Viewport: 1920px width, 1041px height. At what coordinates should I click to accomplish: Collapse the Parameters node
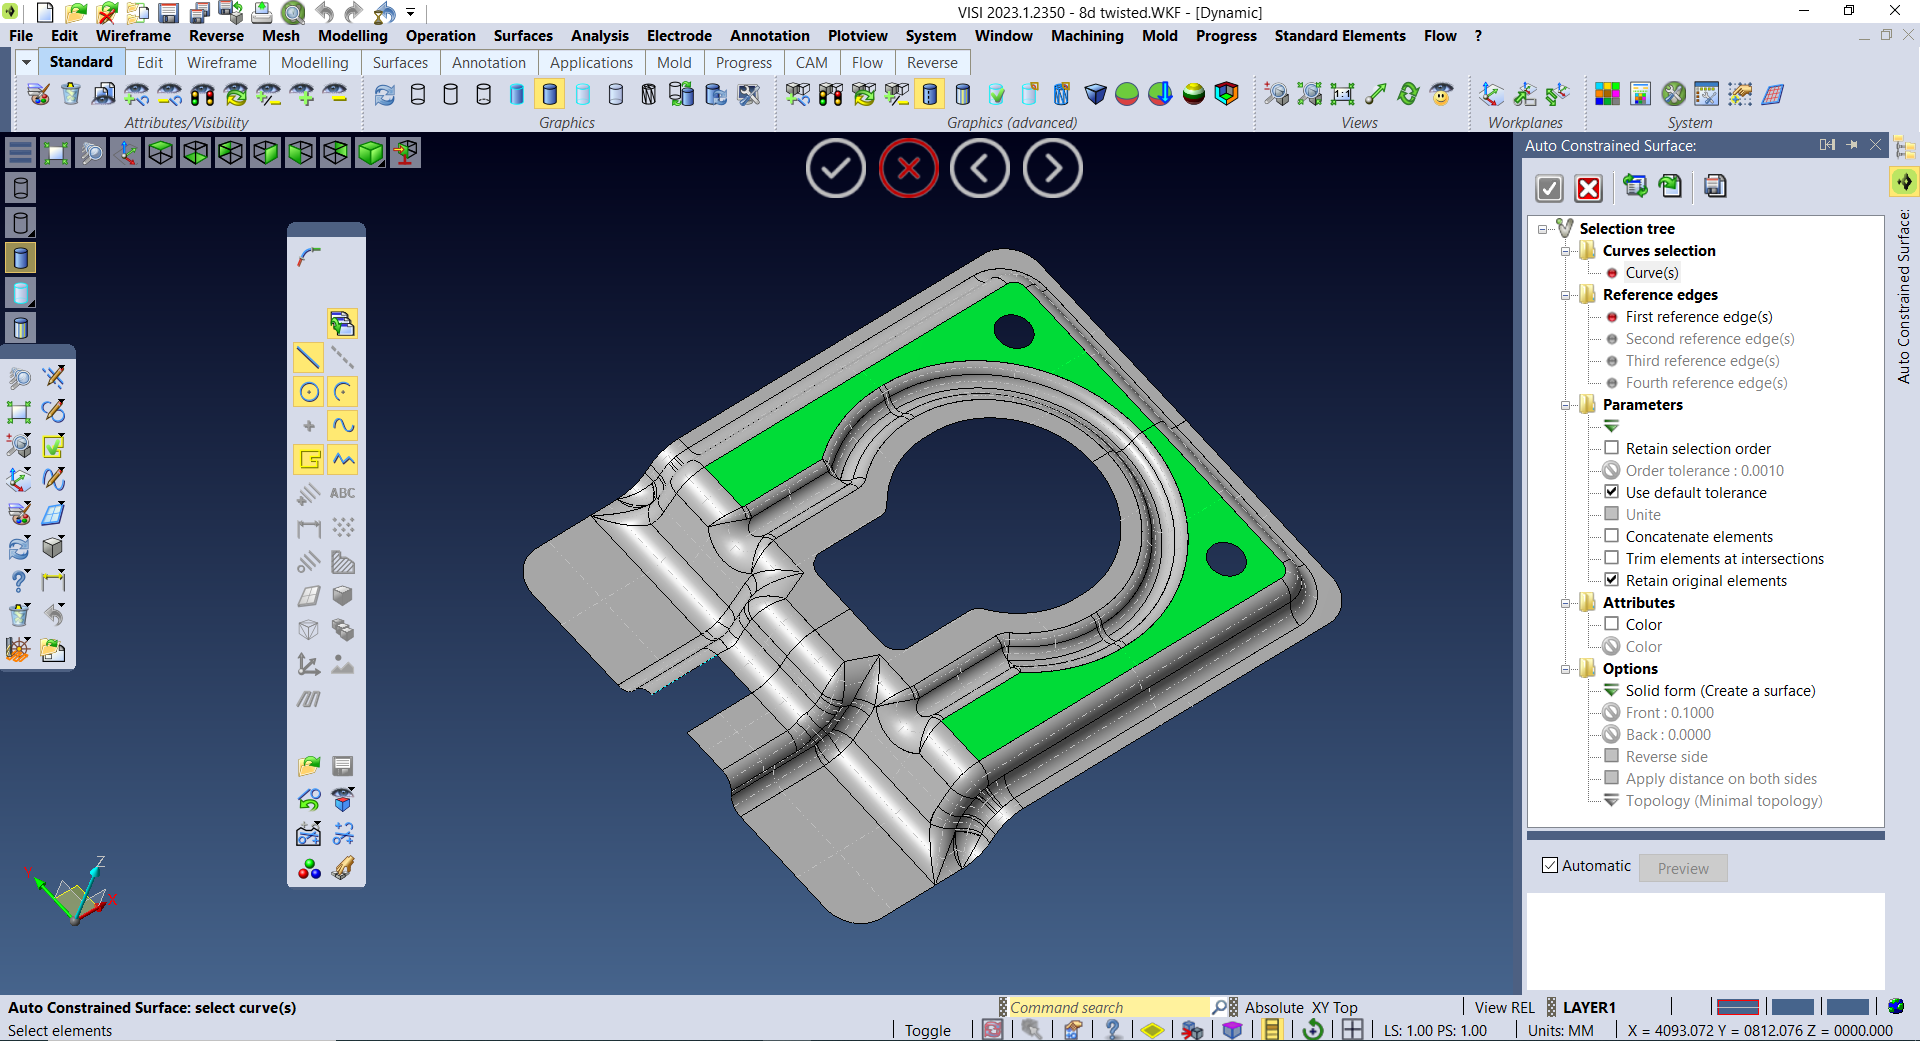coord(1566,405)
